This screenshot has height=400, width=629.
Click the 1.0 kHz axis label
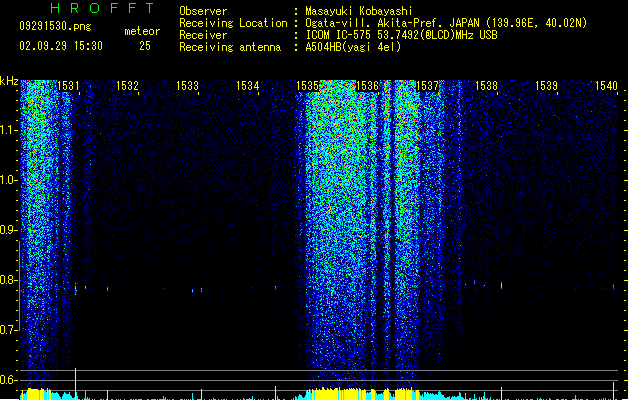click(x=8, y=180)
